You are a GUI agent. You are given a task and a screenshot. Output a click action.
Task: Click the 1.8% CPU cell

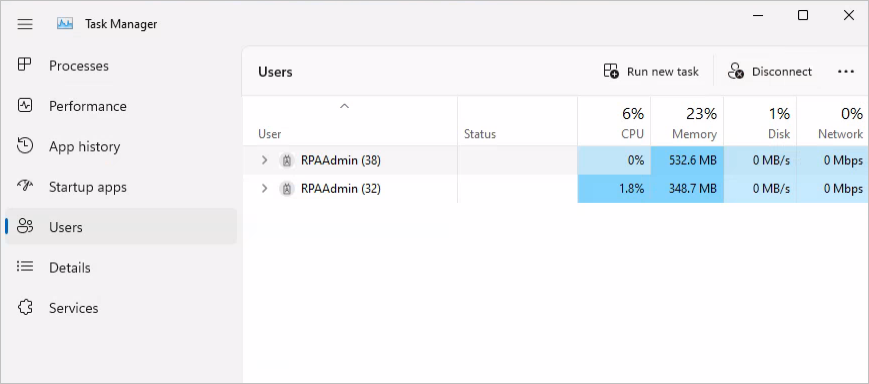point(614,189)
